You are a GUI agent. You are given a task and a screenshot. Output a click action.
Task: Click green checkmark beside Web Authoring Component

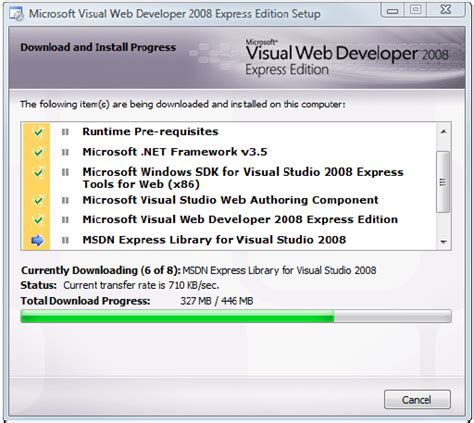tap(38, 200)
